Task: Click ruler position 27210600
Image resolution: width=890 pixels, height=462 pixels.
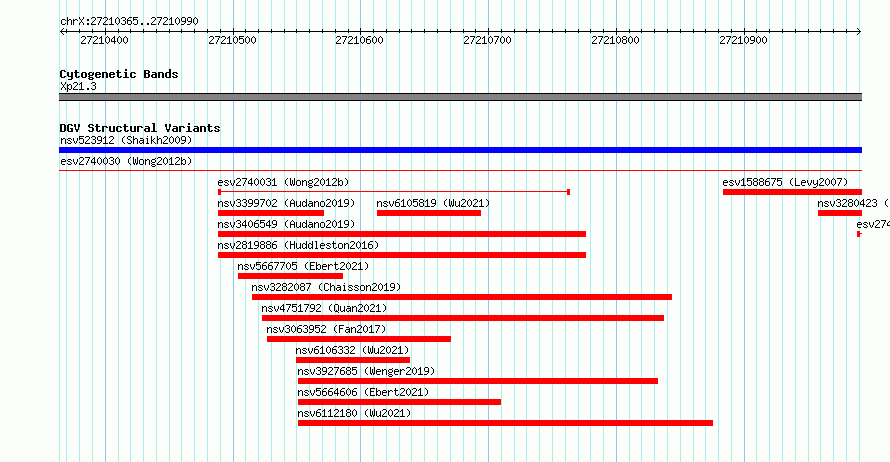Action: (x=359, y=40)
